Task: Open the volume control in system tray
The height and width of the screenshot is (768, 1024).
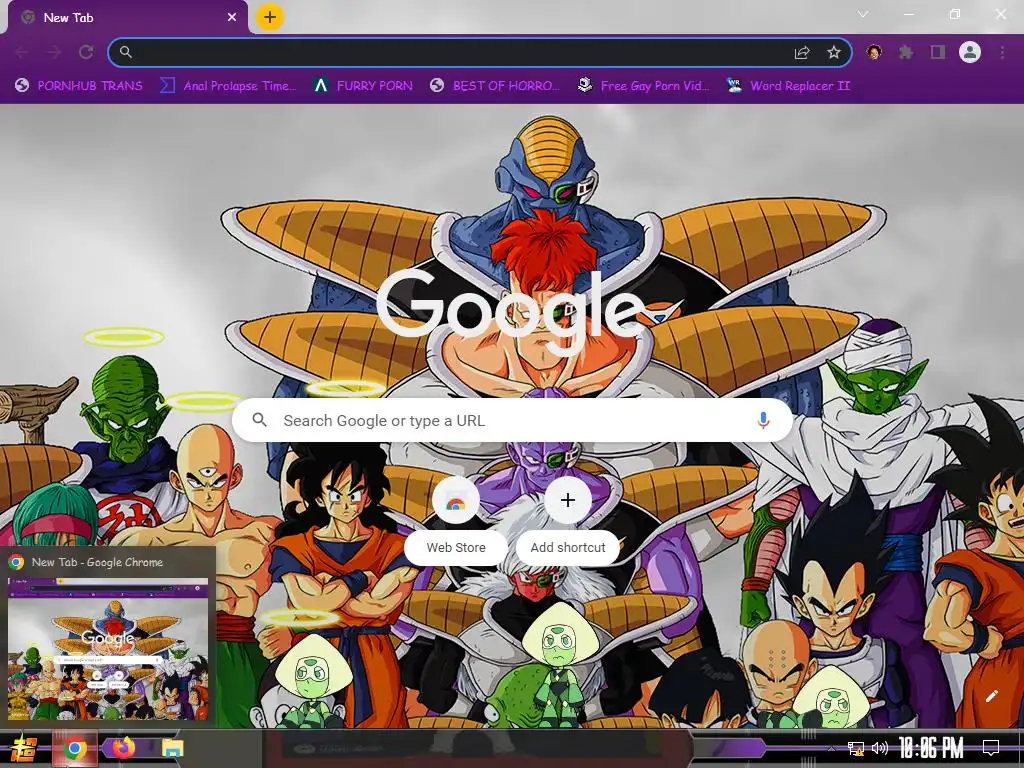Action: 880,748
